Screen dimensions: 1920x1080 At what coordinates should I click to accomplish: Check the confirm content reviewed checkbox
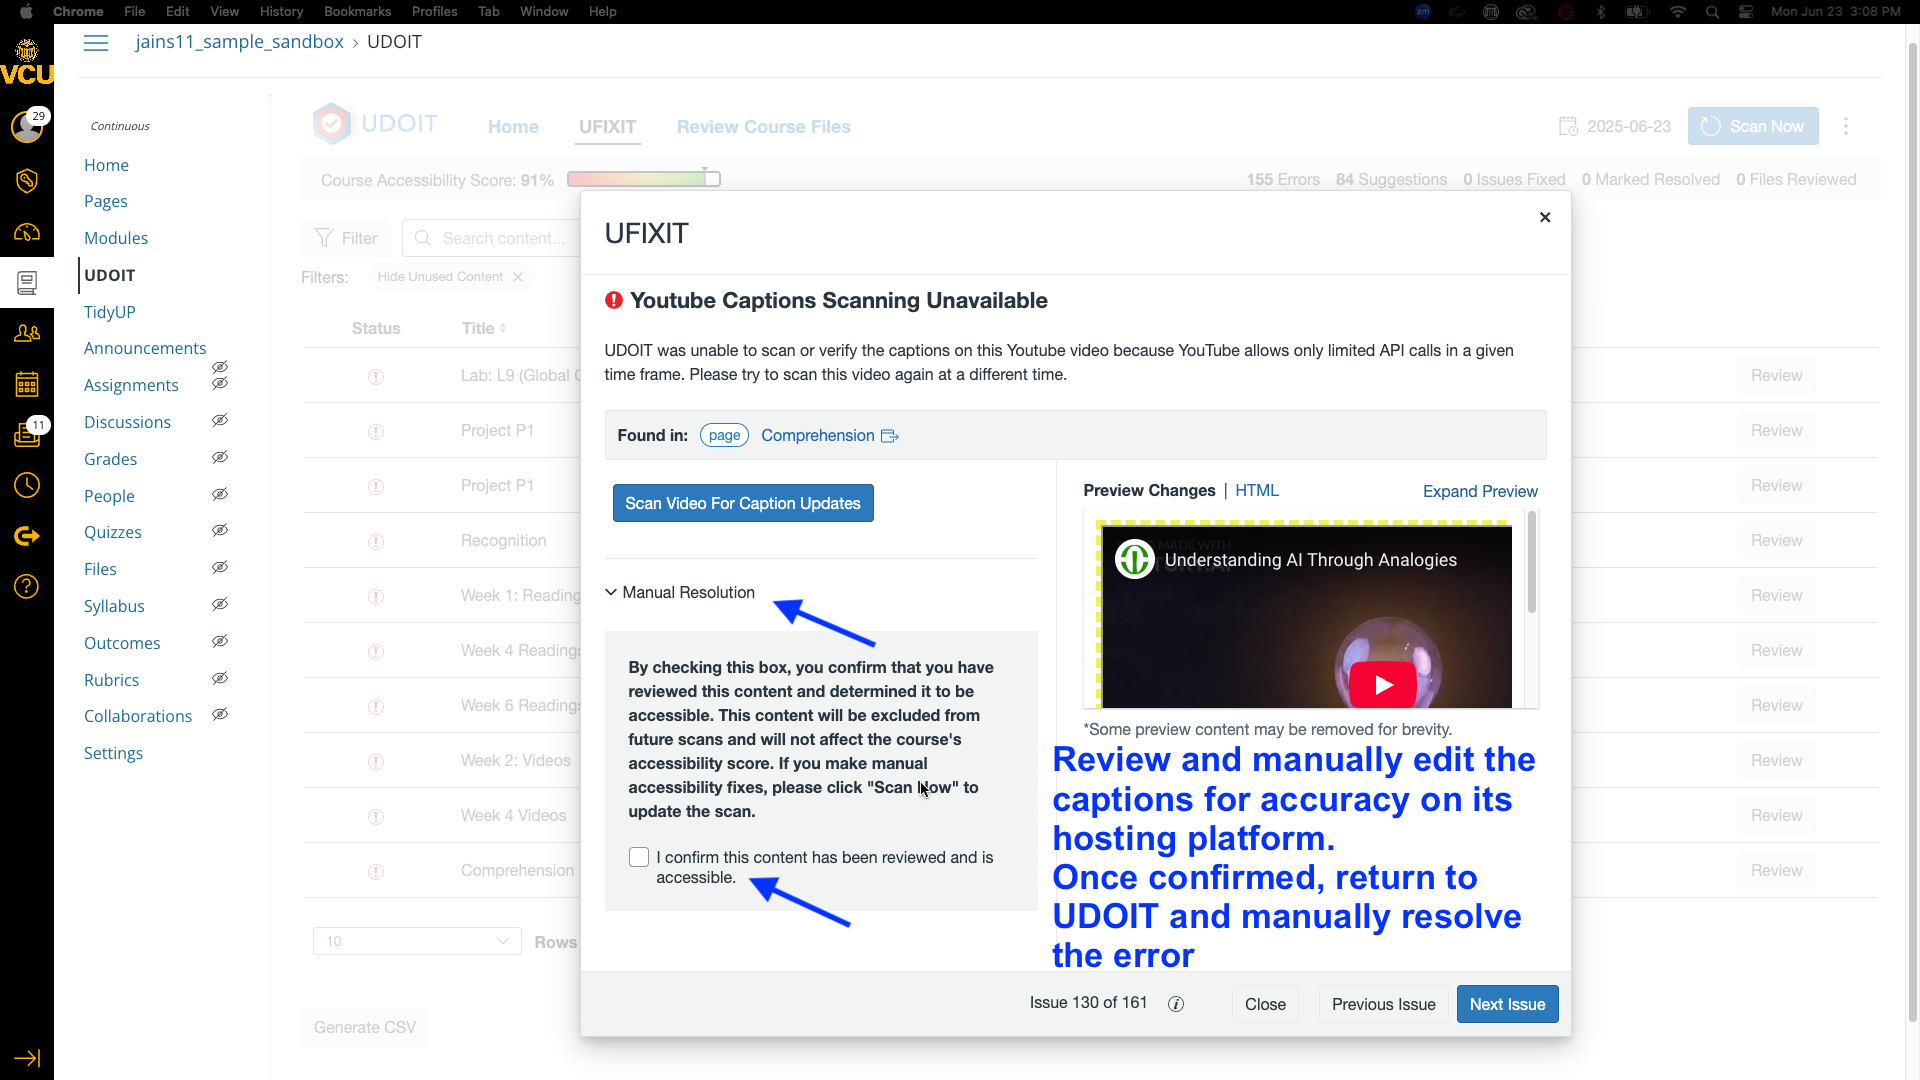click(x=639, y=857)
